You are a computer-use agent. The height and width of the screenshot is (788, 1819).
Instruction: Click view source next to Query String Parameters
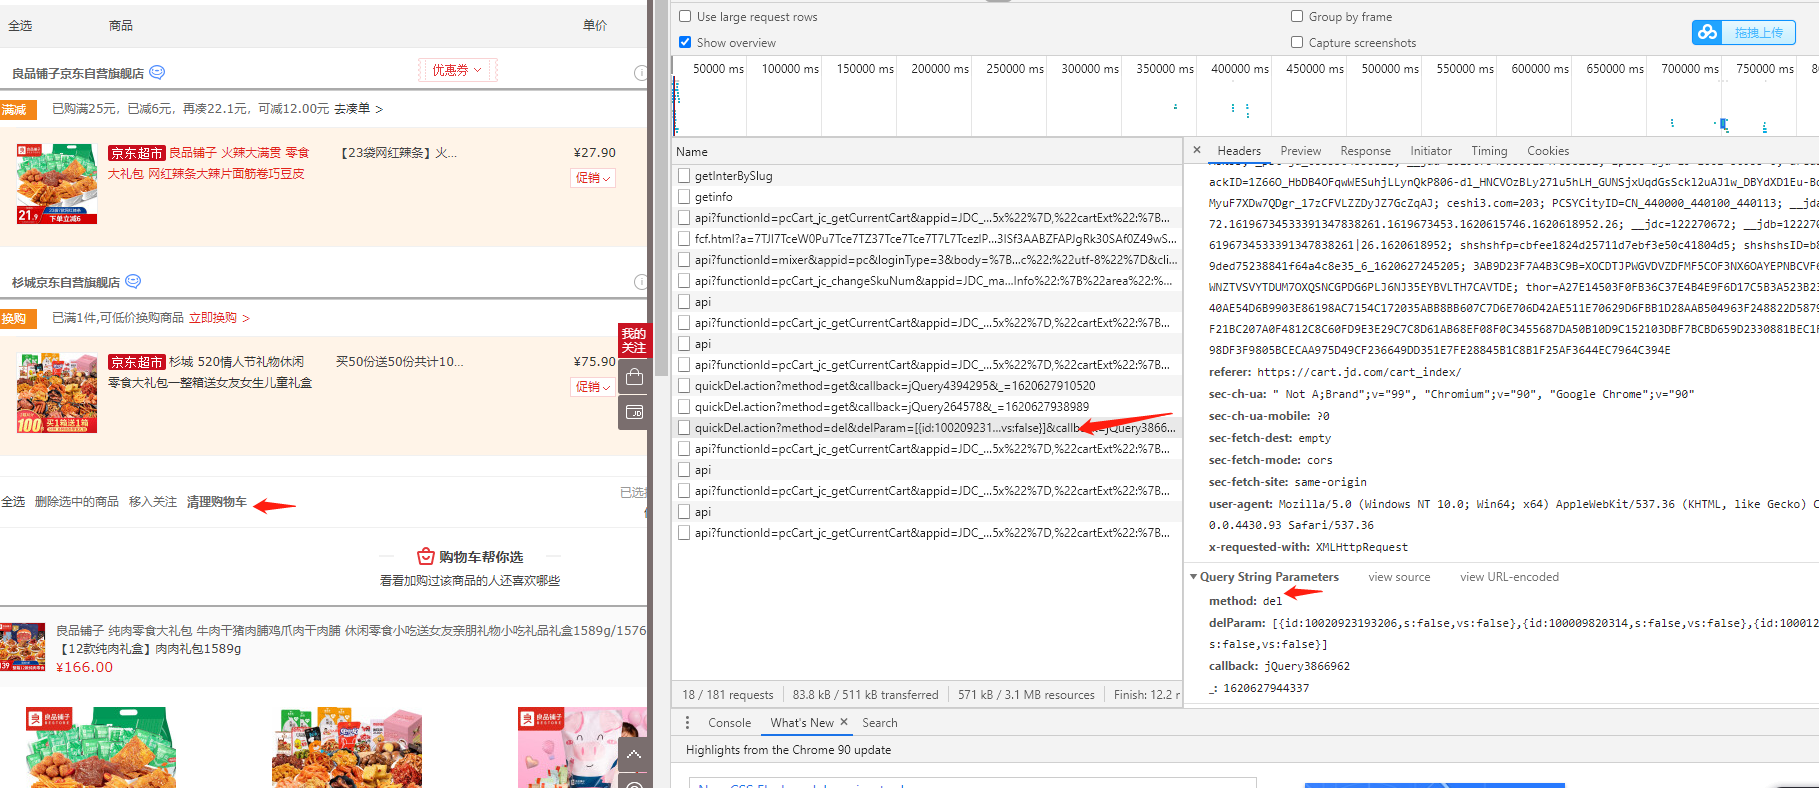pos(1399,577)
